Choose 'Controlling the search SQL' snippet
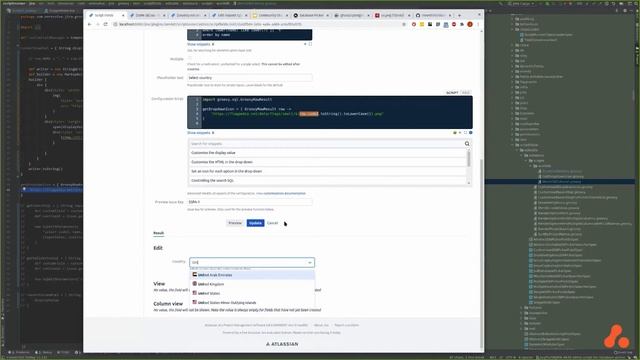This screenshot has height=360, width=640. (x=328, y=180)
